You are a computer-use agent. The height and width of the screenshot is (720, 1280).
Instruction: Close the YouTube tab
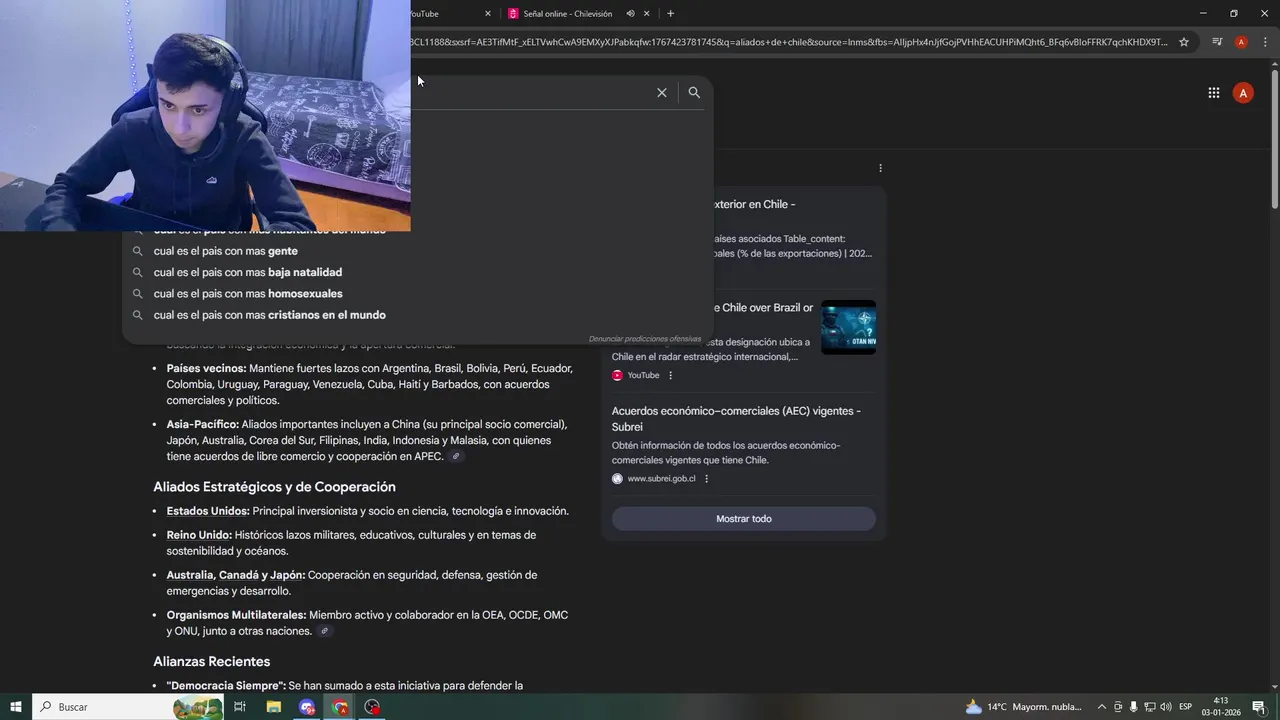[x=488, y=14]
